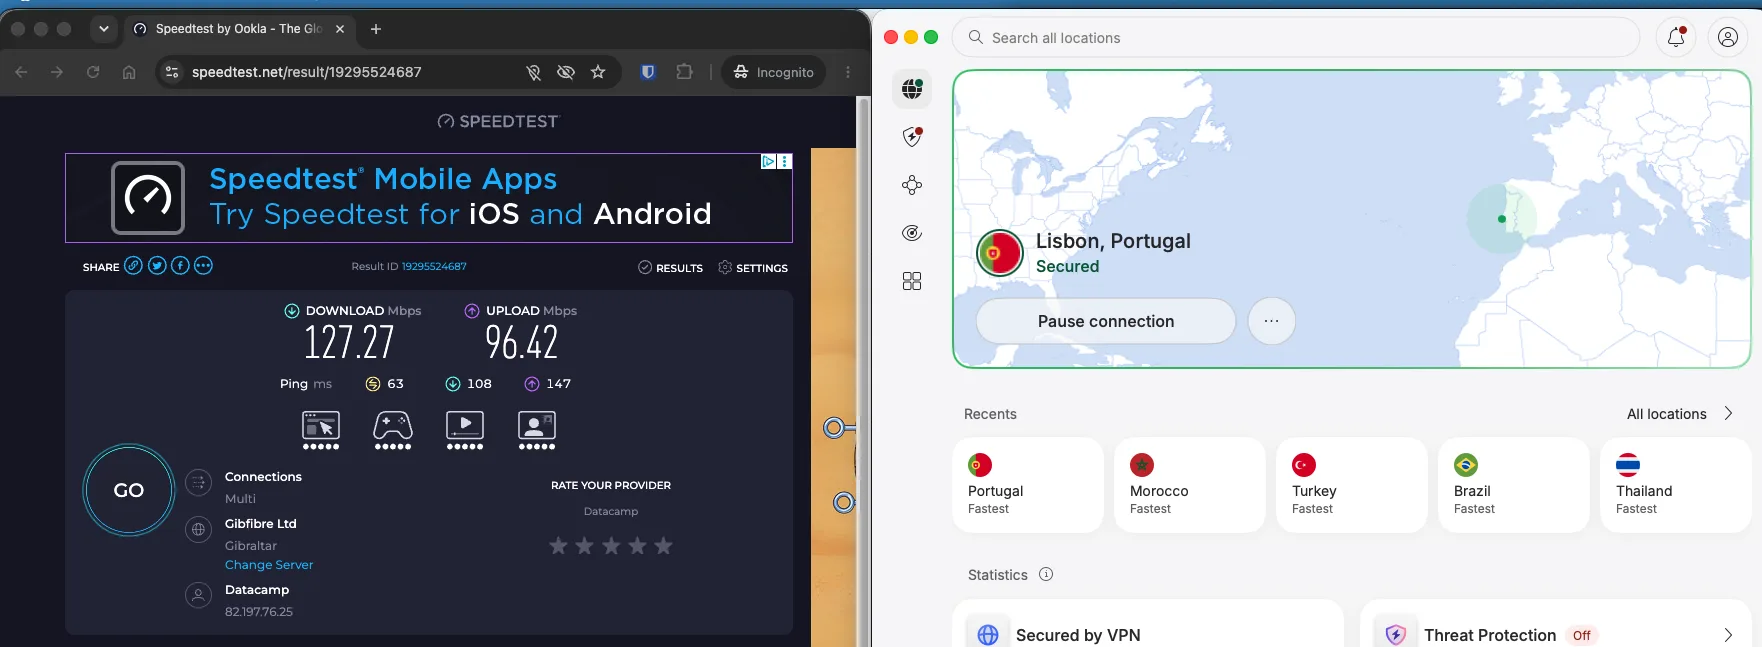
Task: Click Change Server link
Action: pos(269,565)
